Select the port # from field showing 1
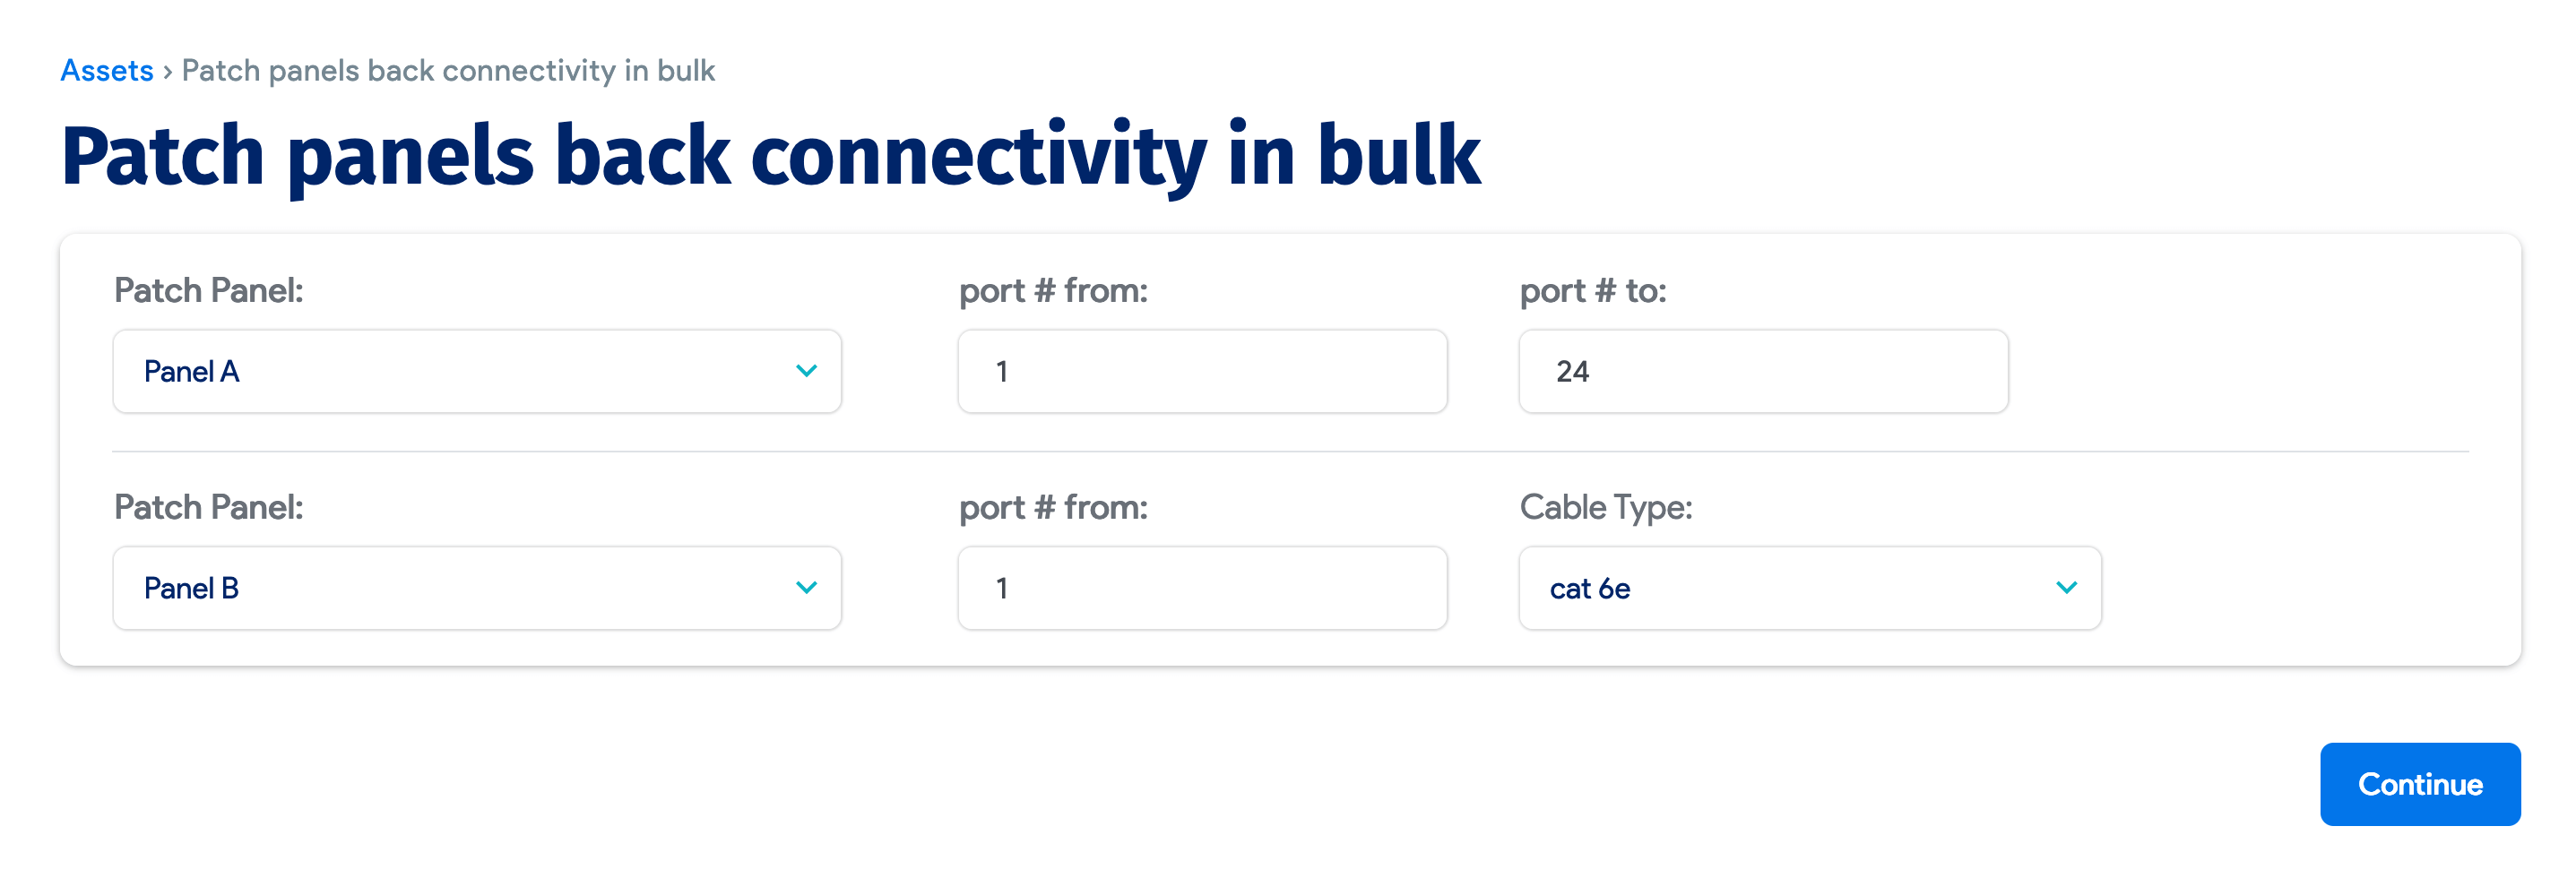Image resolution: width=2576 pixels, height=878 pixels. tap(1201, 371)
